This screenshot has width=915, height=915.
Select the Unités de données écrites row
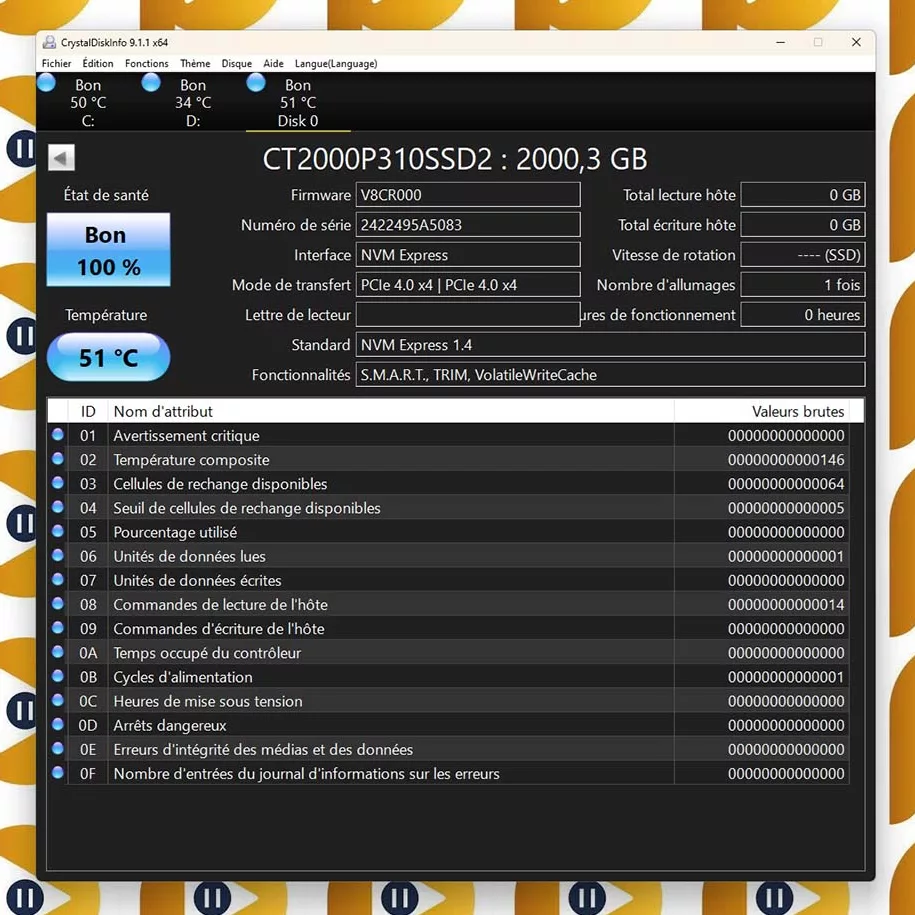448,580
